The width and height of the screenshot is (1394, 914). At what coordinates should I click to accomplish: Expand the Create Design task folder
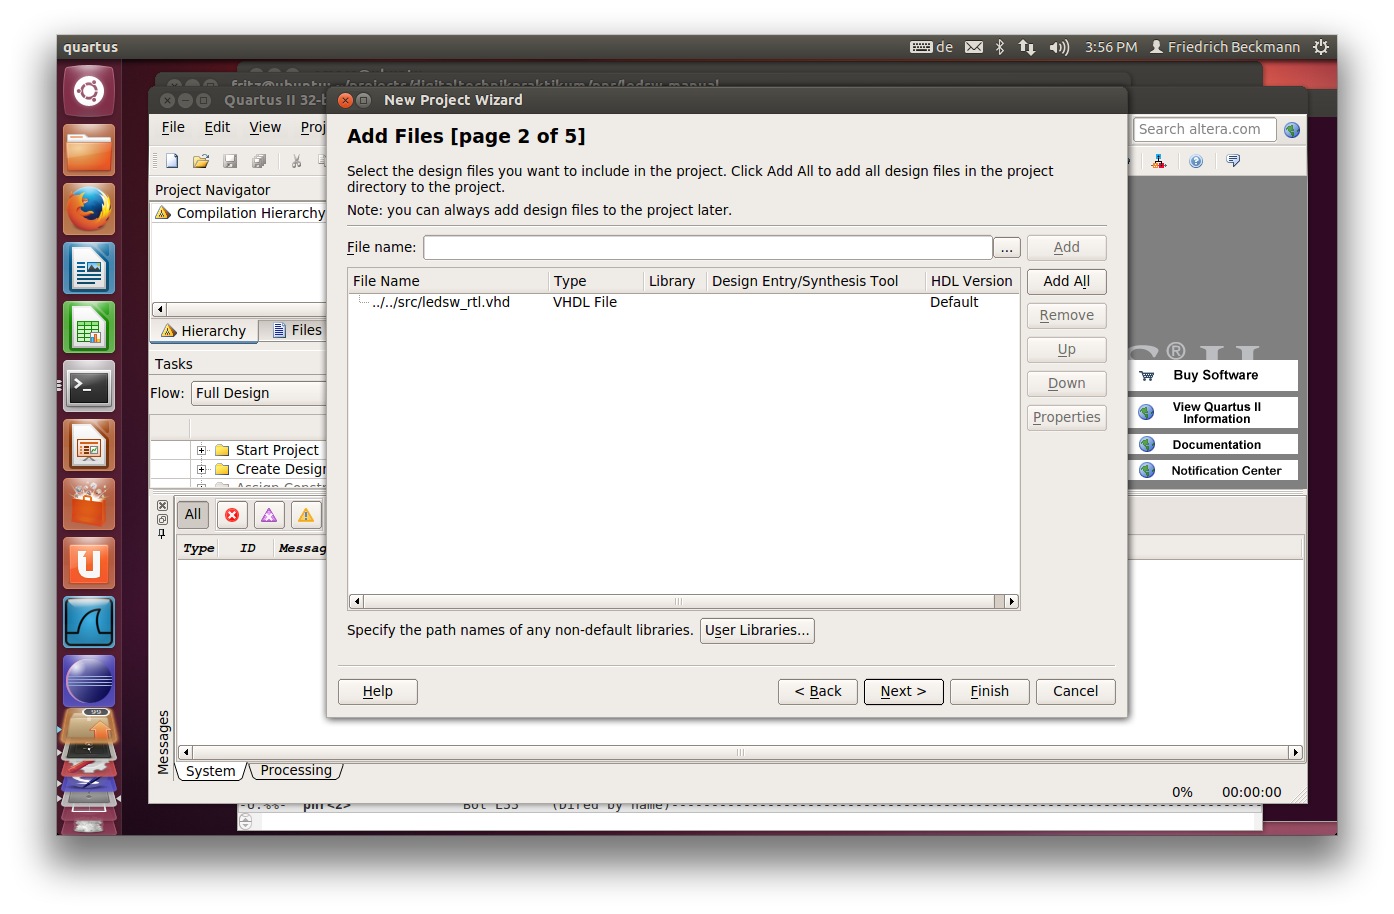pyautogui.click(x=201, y=469)
